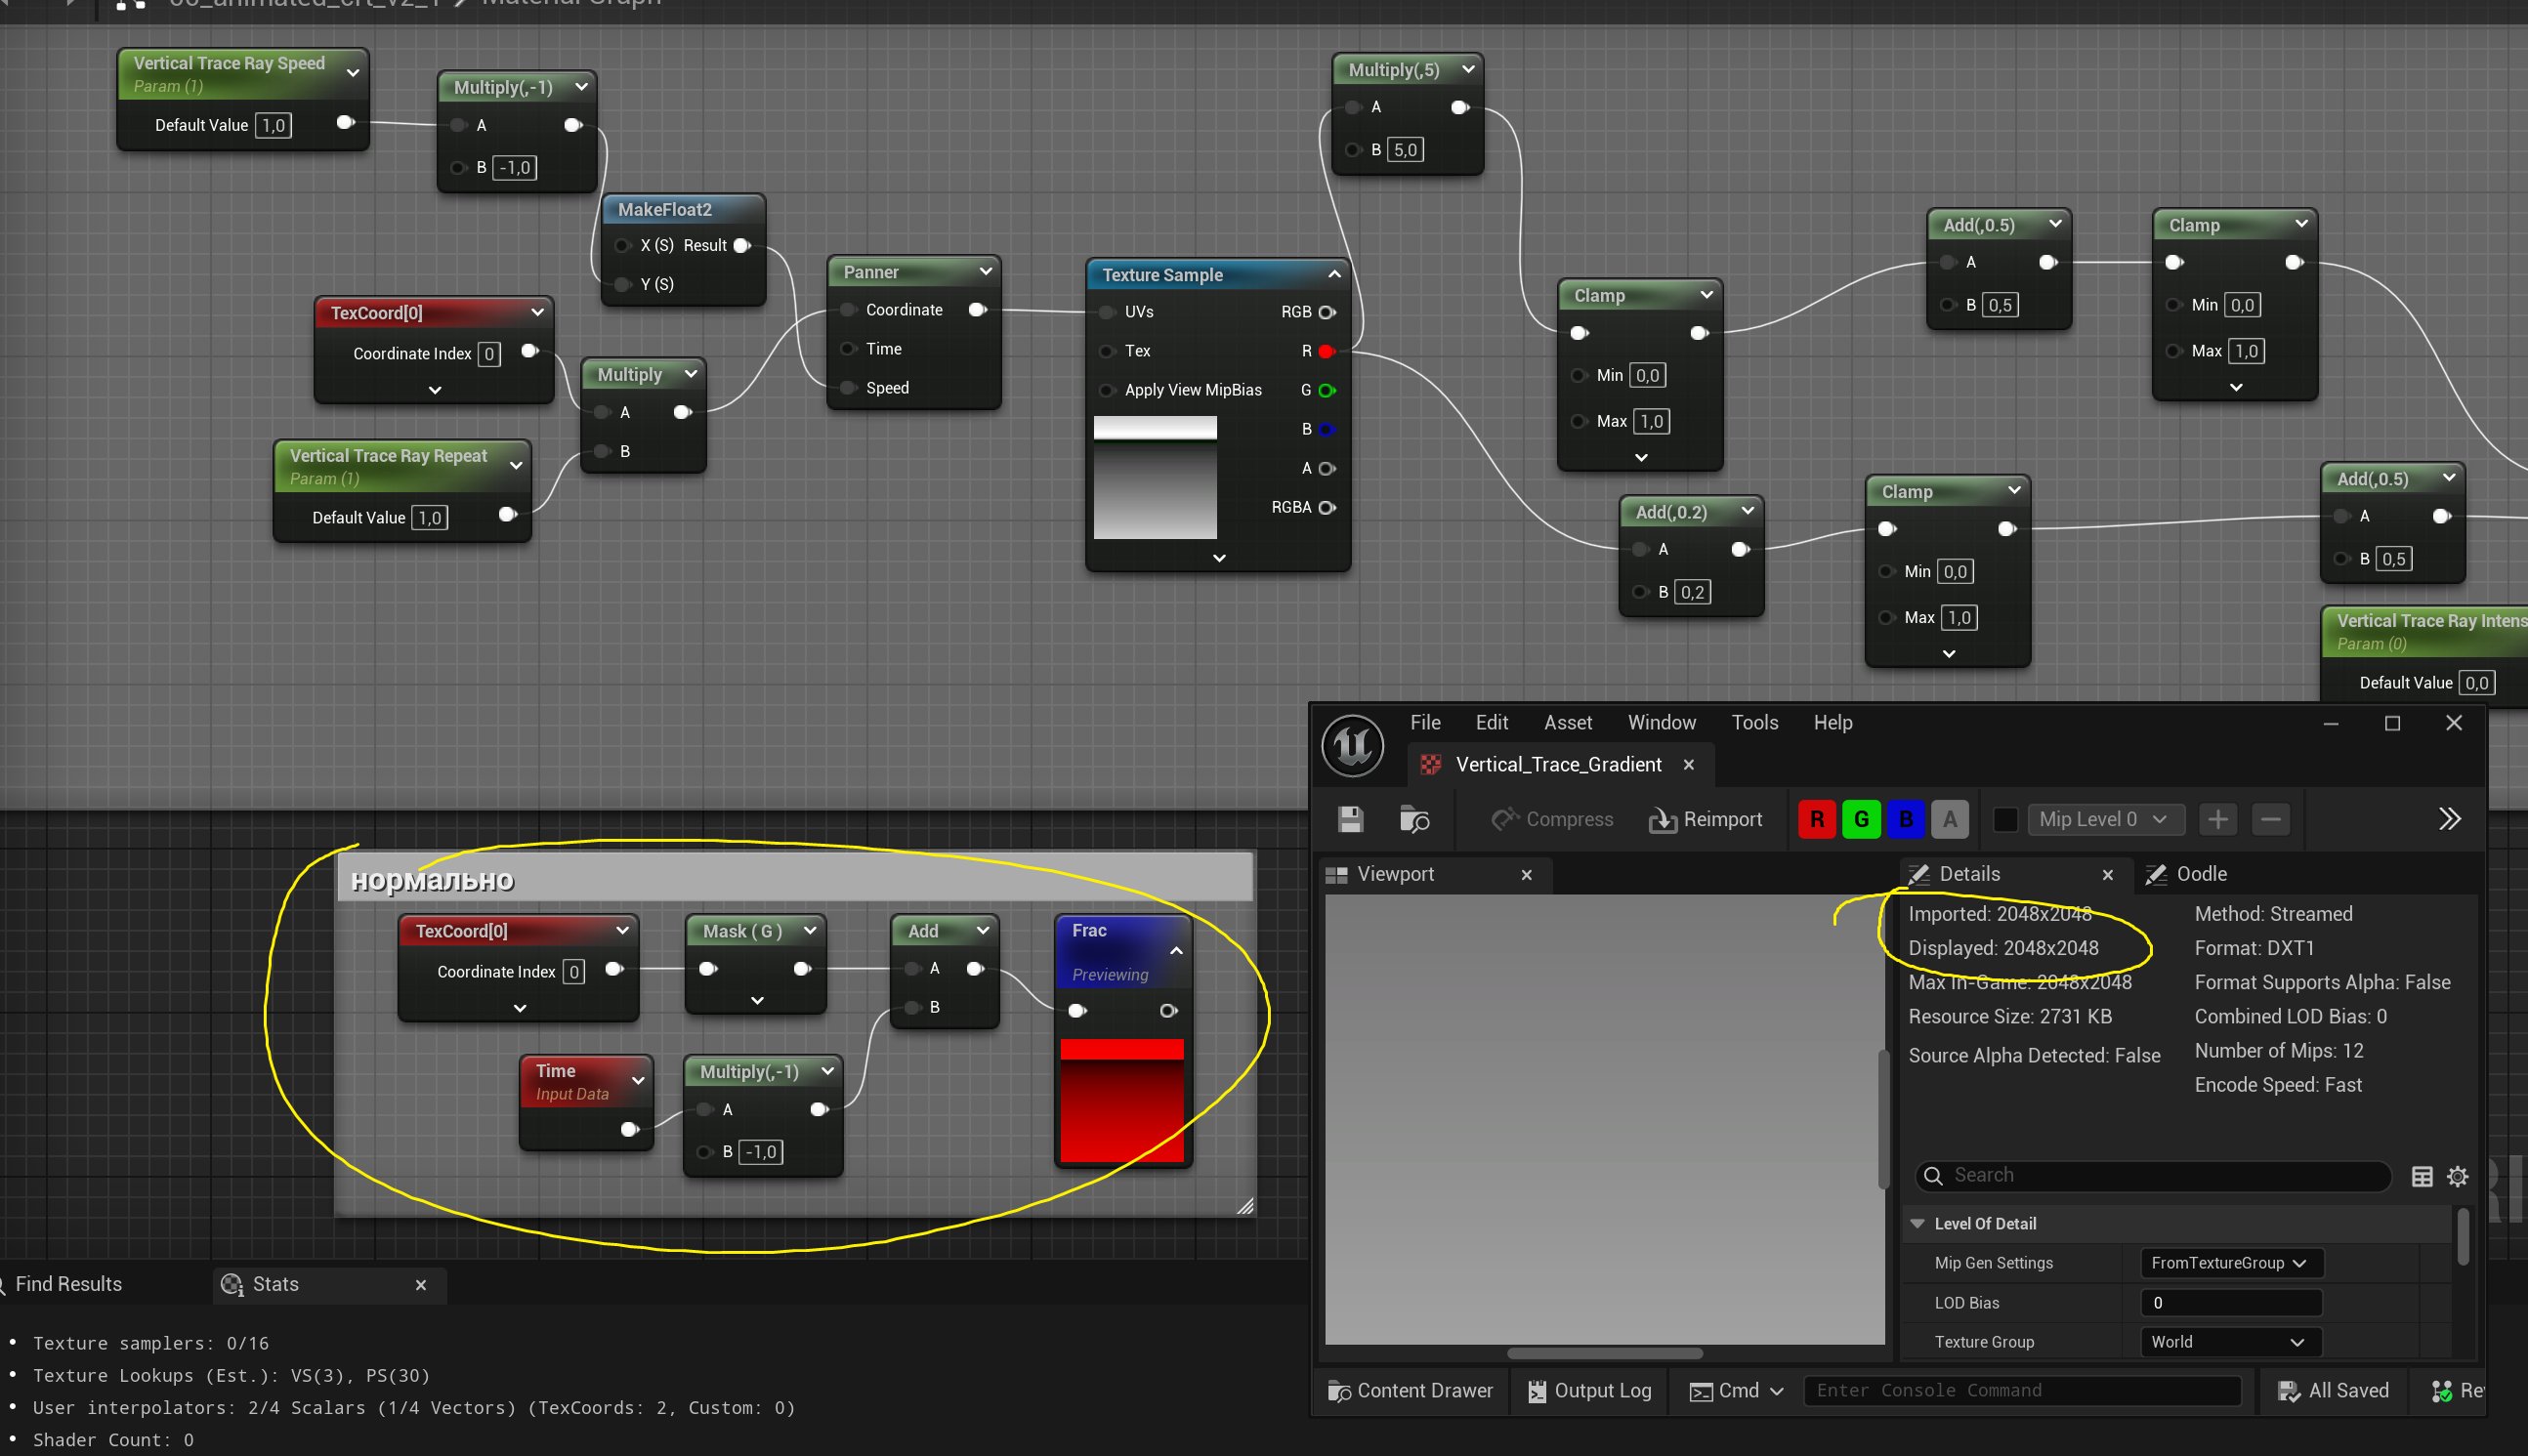Click the zoom in plus icon
2528x1456 pixels.
click(2217, 819)
